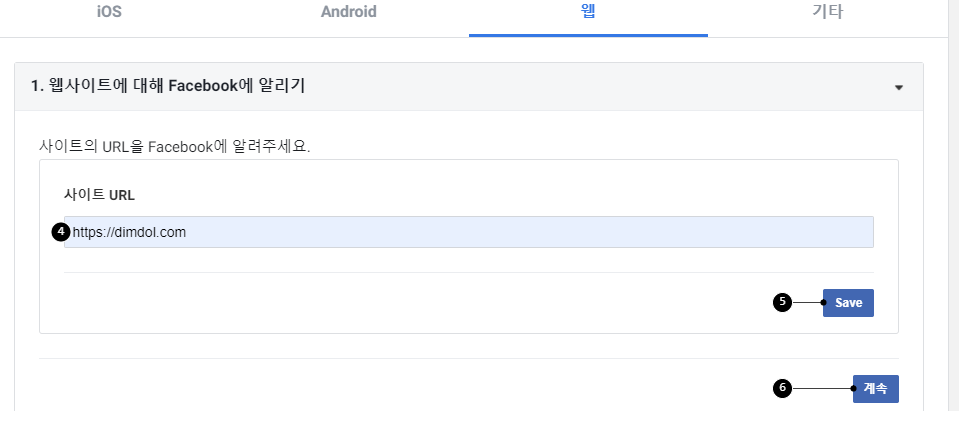Screen dimensions: 979x431
Task: Click the black number 6 marker
Action: click(782, 389)
